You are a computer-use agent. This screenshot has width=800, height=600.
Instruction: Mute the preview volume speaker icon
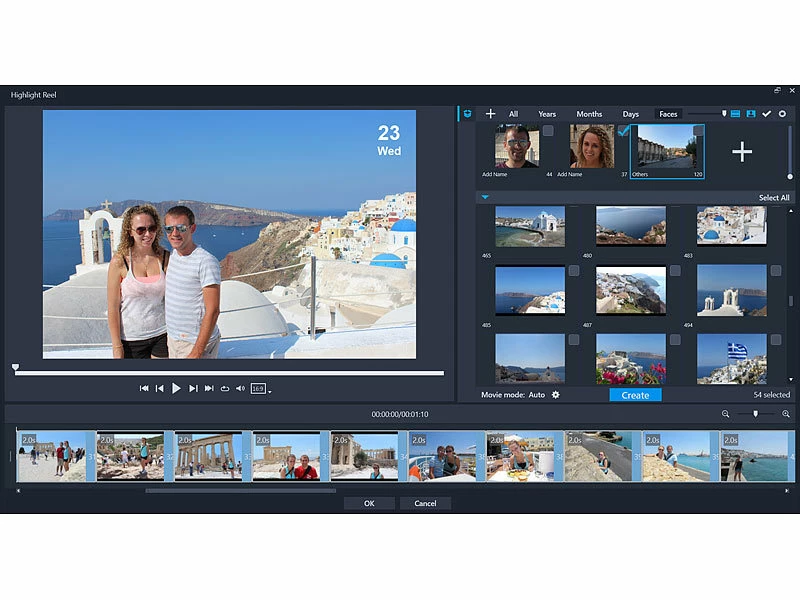(240, 388)
